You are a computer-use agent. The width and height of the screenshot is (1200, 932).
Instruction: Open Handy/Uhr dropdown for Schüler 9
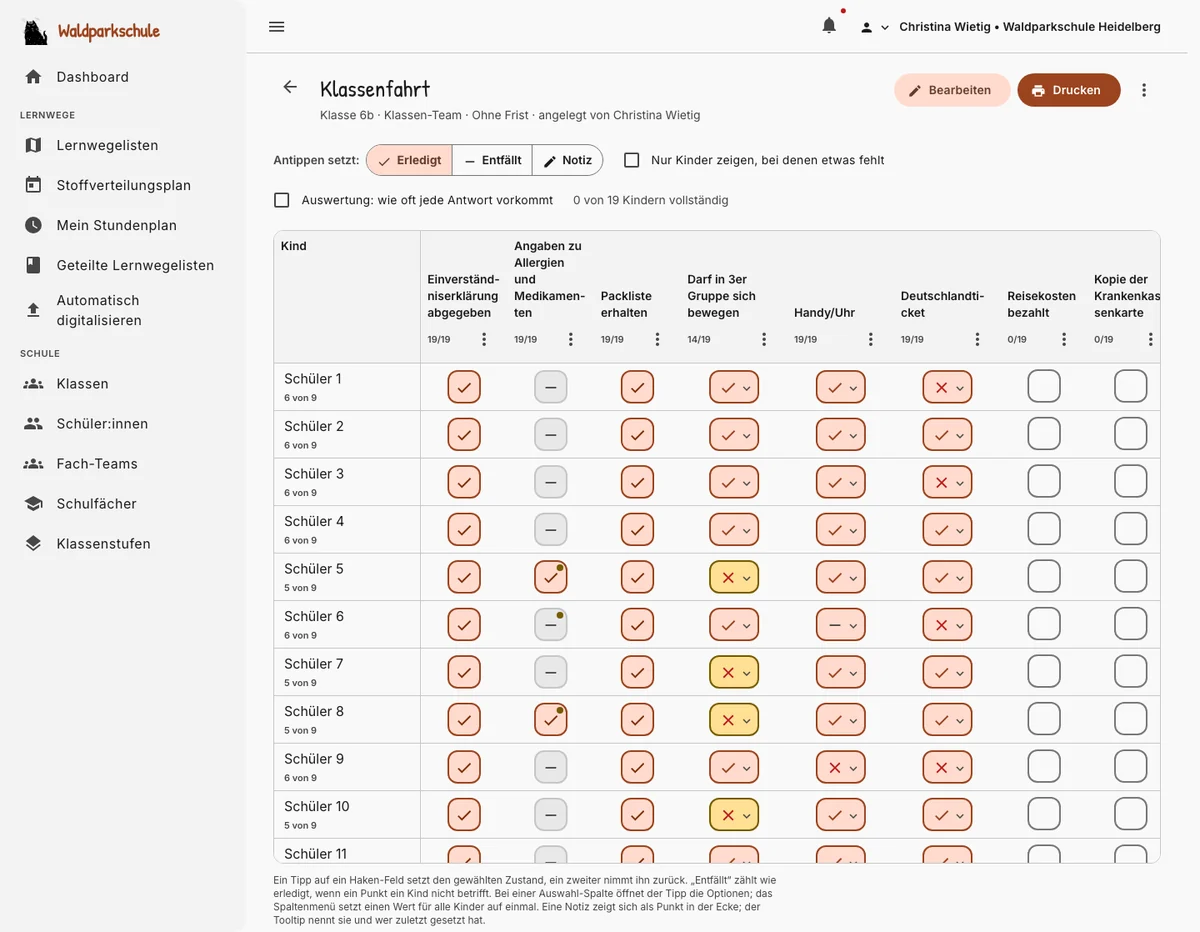click(841, 767)
